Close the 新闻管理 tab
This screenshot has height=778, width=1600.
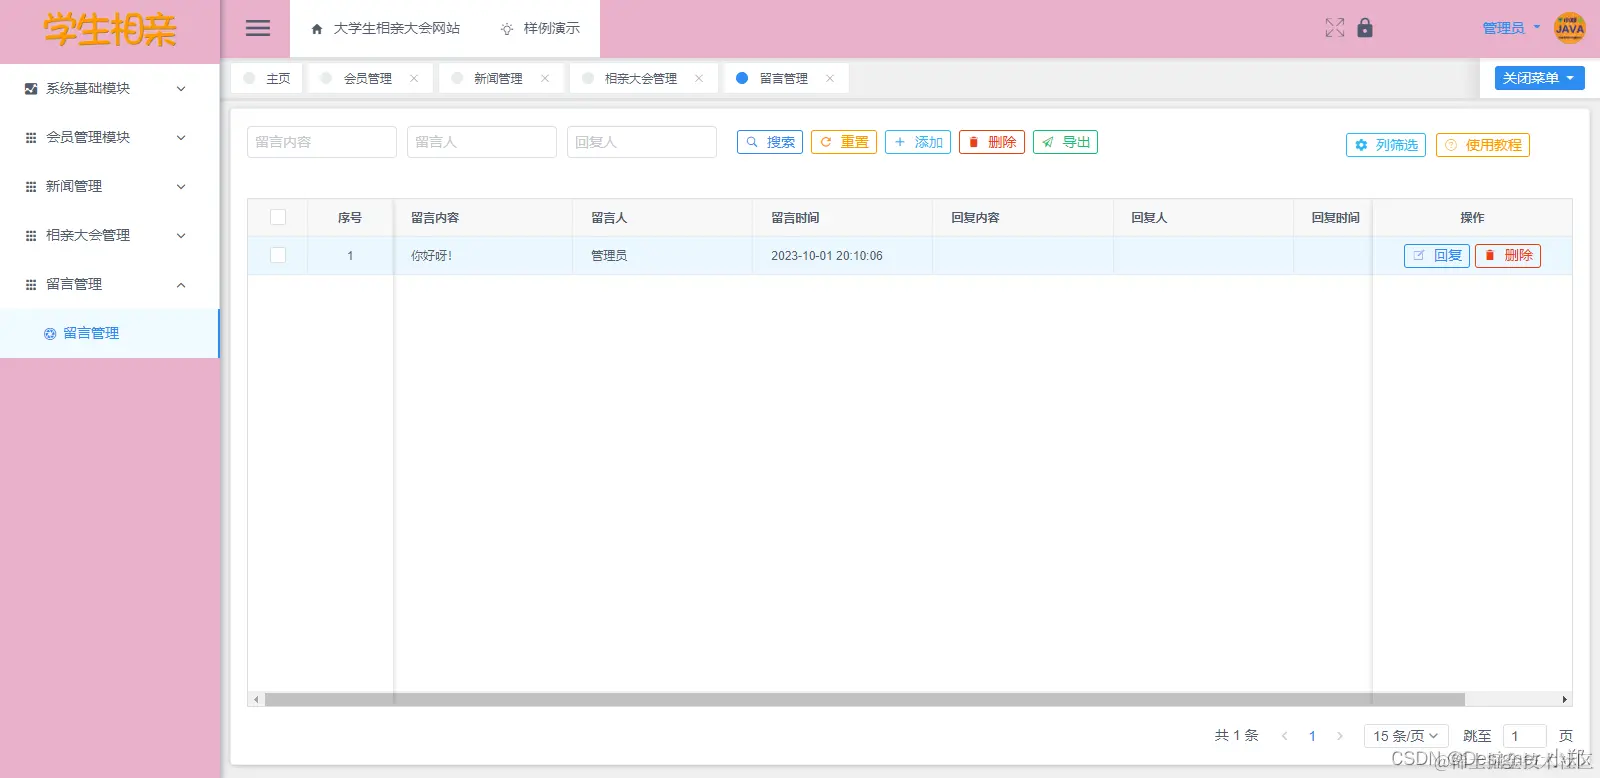545,78
